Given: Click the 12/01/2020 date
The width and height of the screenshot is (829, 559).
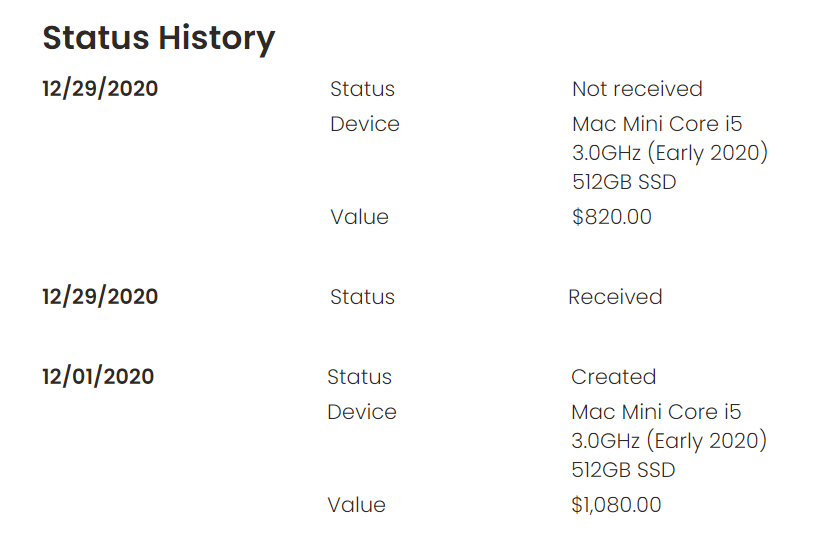Looking at the screenshot, I should tap(98, 377).
